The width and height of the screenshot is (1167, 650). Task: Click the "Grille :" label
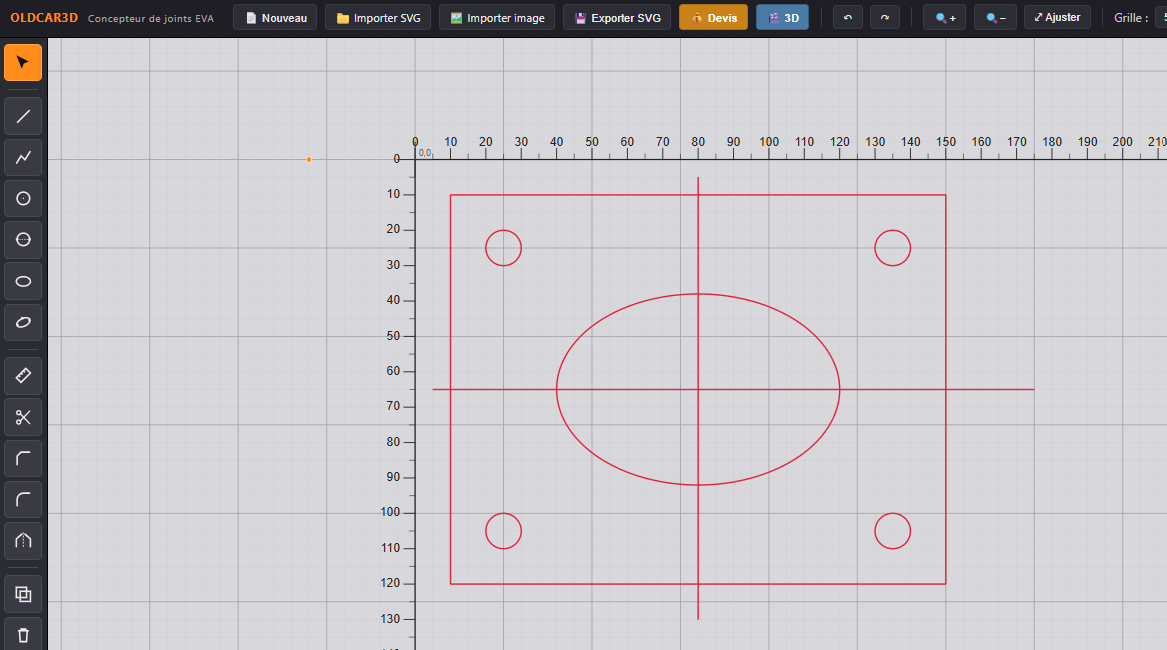coord(1131,17)
